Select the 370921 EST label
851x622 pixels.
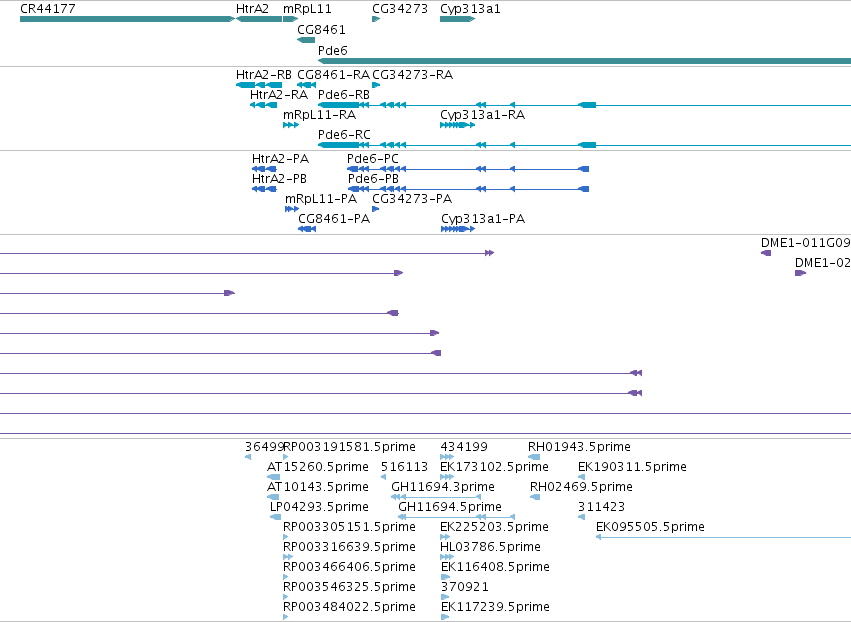465,587
